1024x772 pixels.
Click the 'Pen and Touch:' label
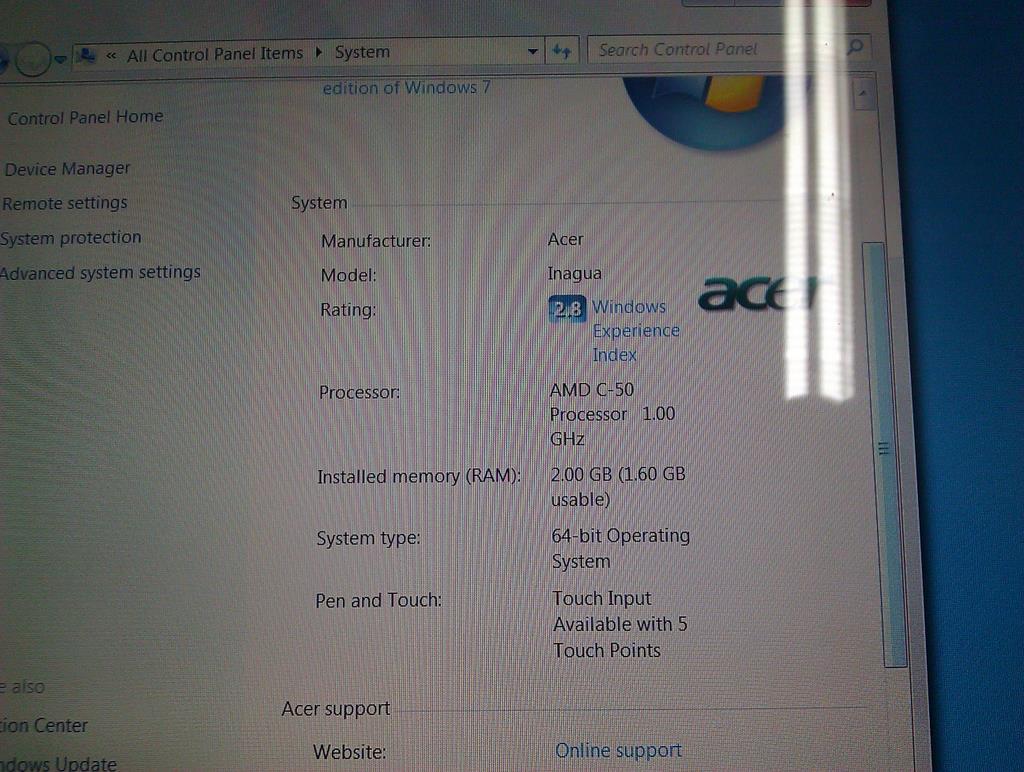click(x=379, y=600)
